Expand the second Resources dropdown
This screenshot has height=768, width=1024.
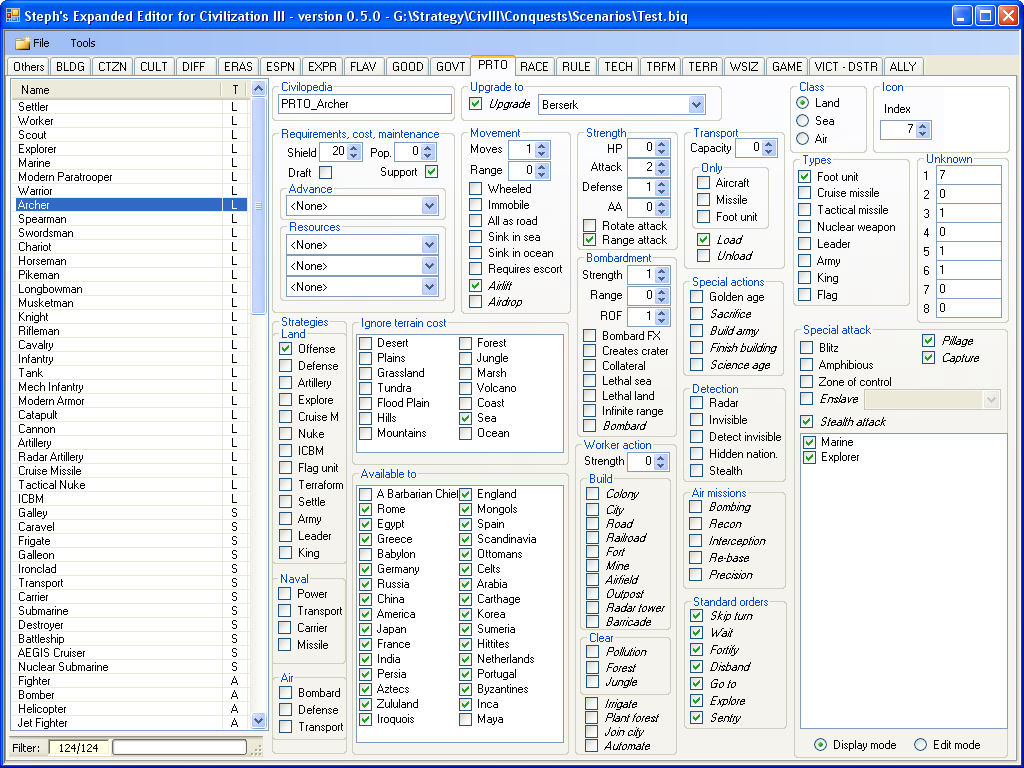point(429,266)
